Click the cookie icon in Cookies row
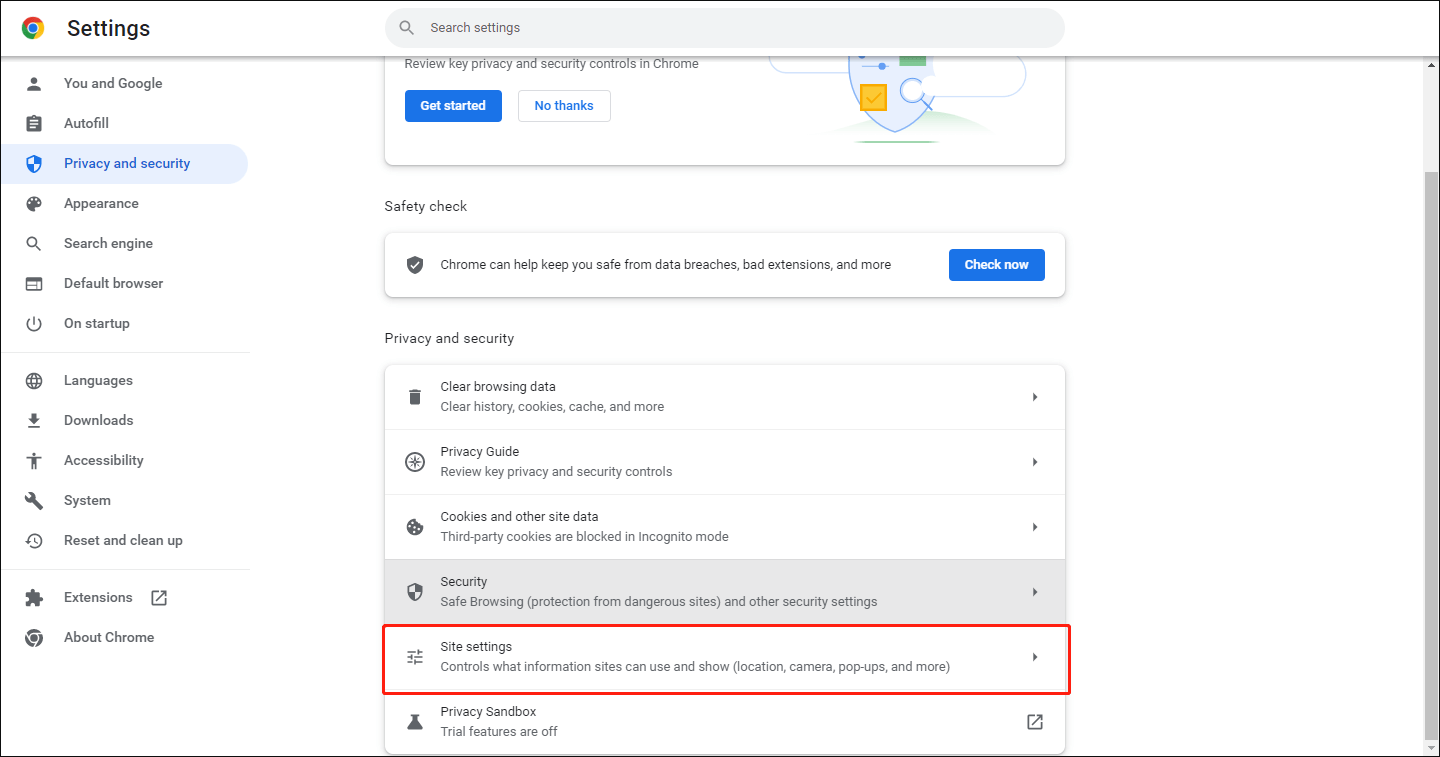 (415, 527)
